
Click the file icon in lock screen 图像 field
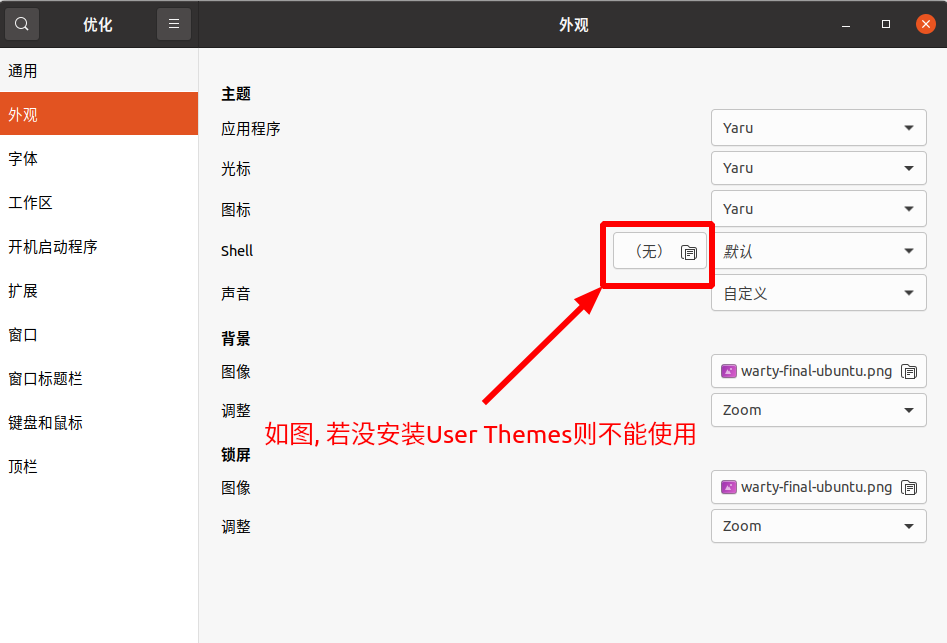[x=909, y=487]
